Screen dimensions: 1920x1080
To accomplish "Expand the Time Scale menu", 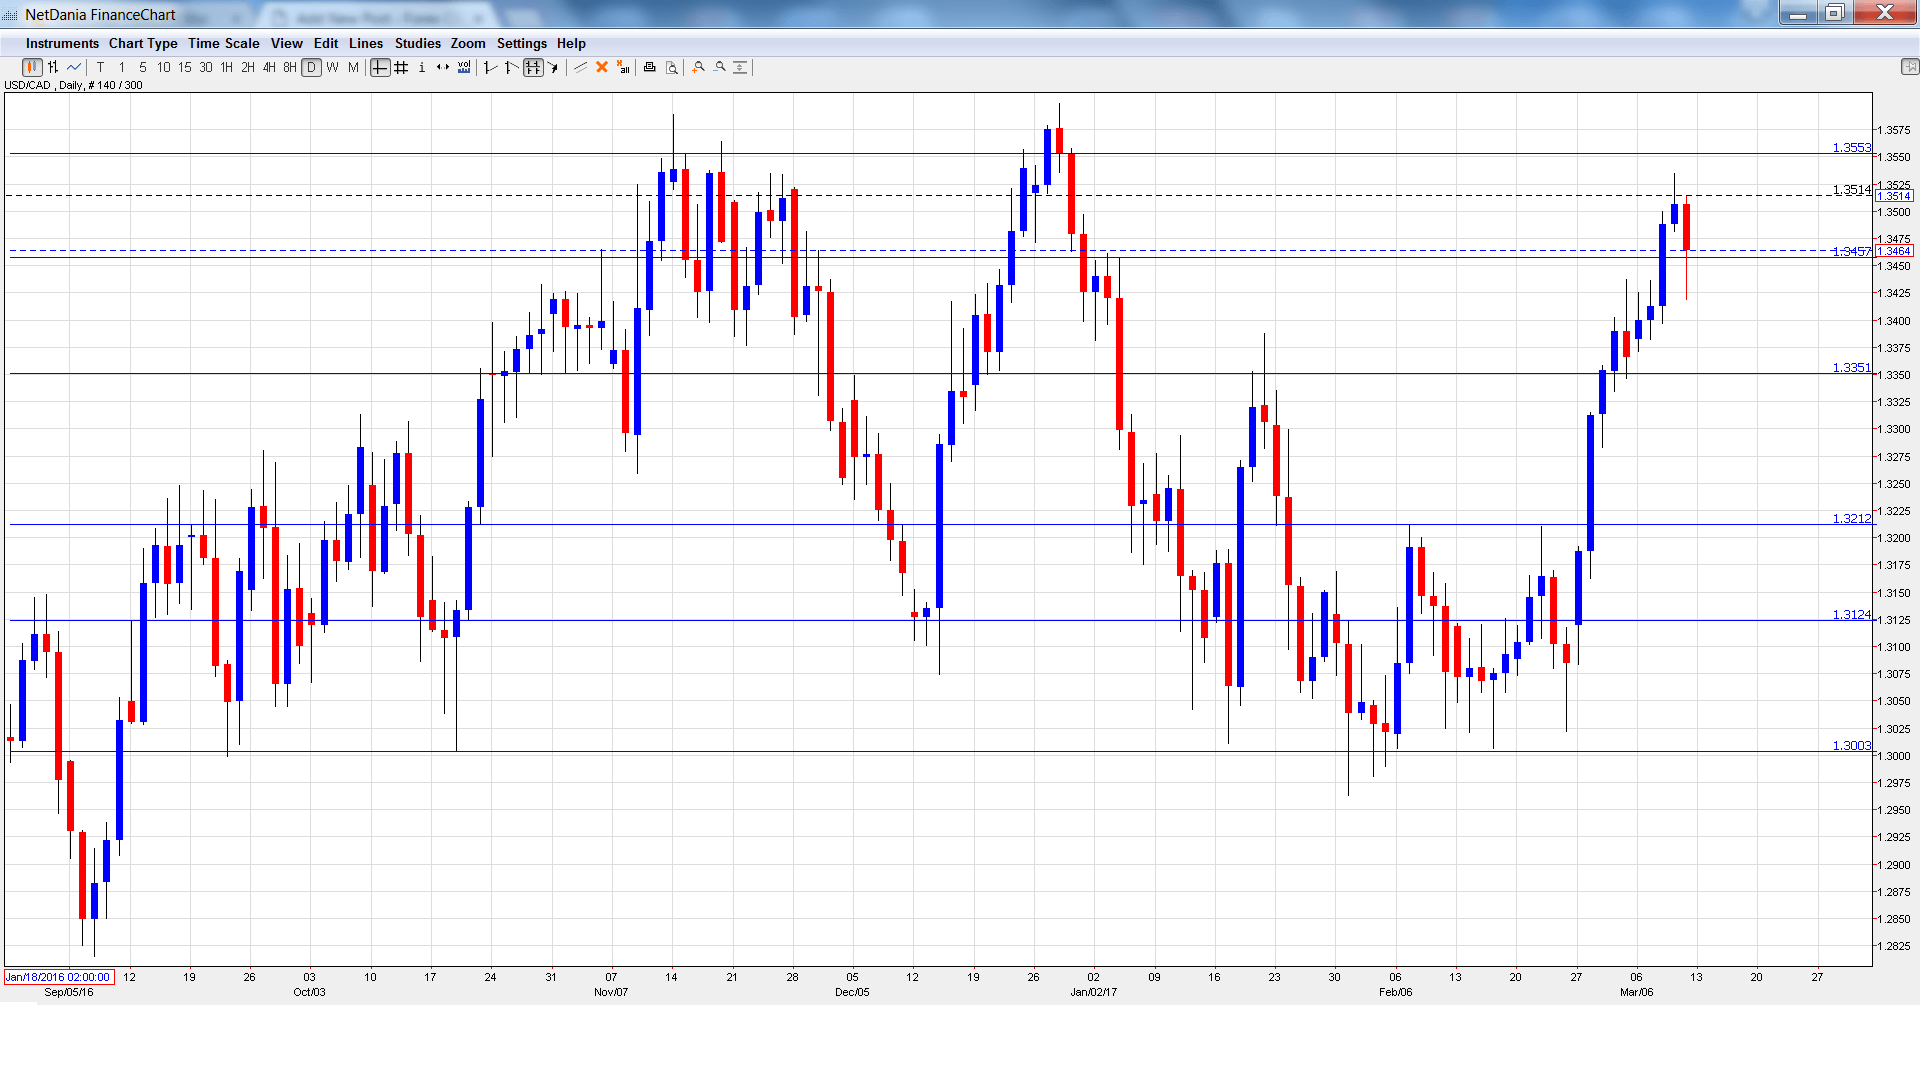I will coord(223,44).
